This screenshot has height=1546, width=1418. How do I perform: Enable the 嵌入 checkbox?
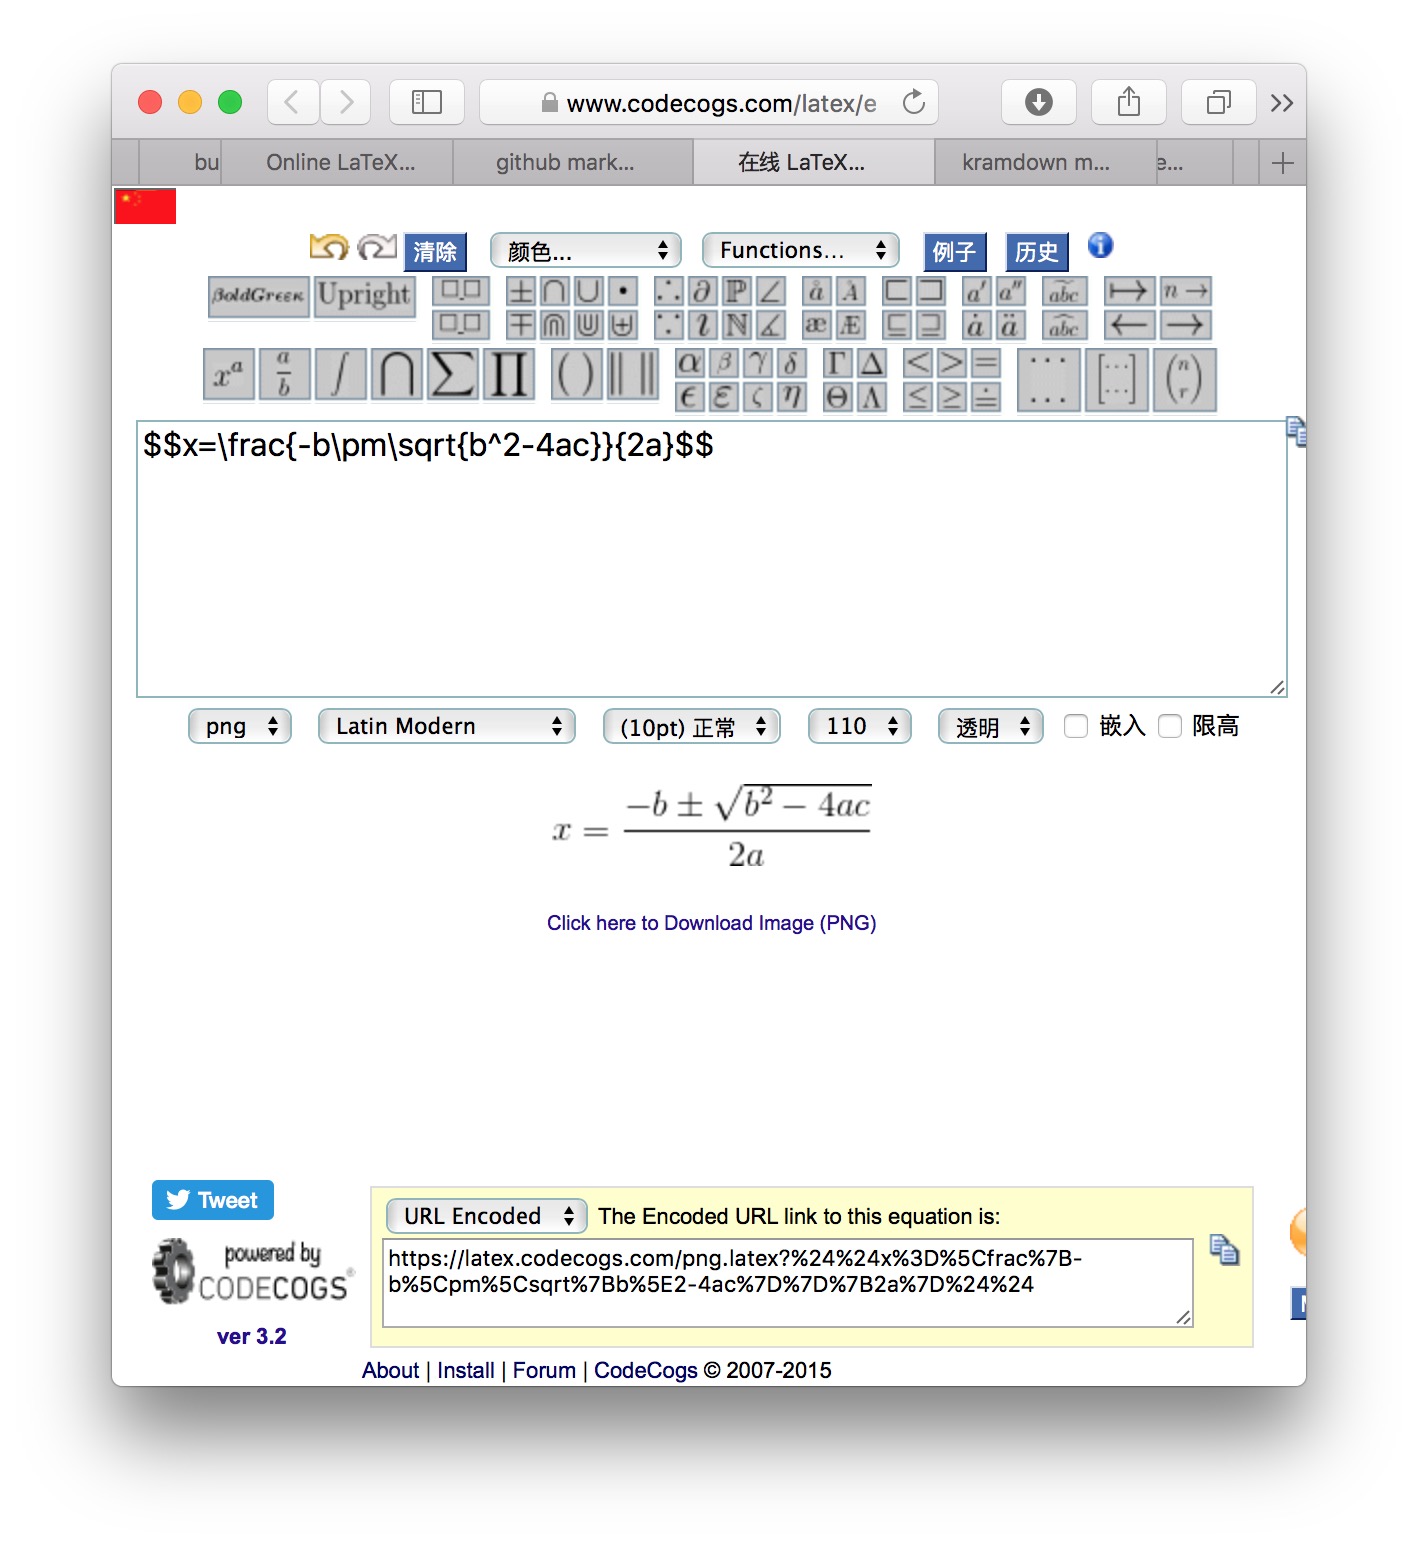coord(1076,727)
